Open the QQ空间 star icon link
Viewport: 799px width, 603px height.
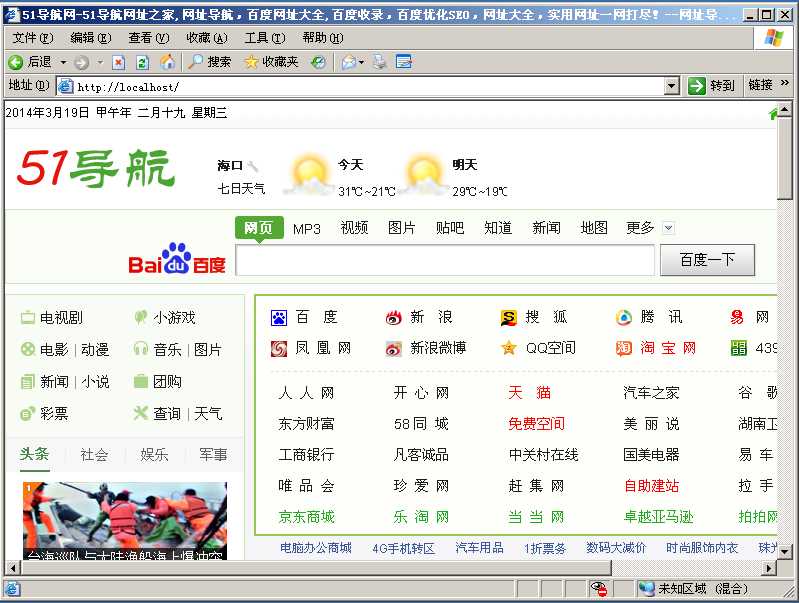pyautogui.click(x=509, y=349)
